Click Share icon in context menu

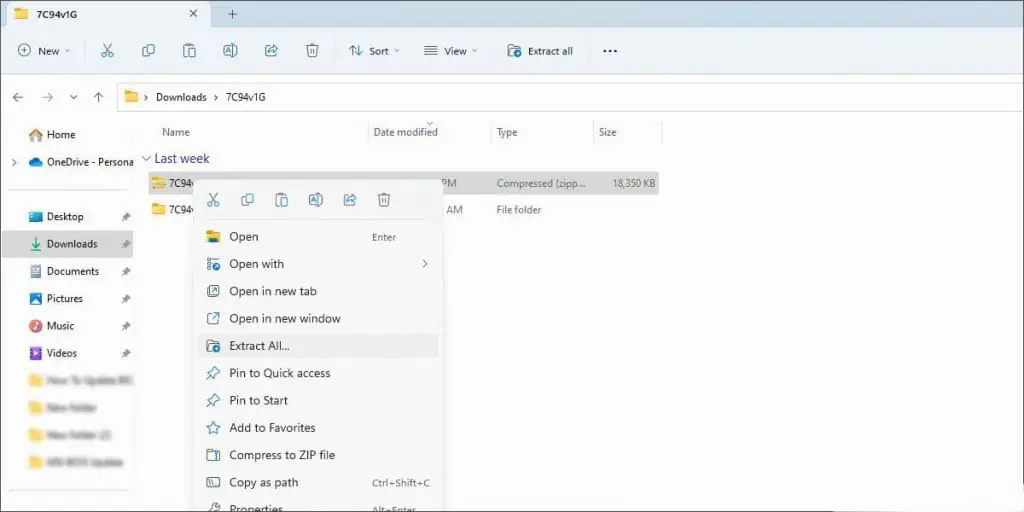[x=350, y=200]
